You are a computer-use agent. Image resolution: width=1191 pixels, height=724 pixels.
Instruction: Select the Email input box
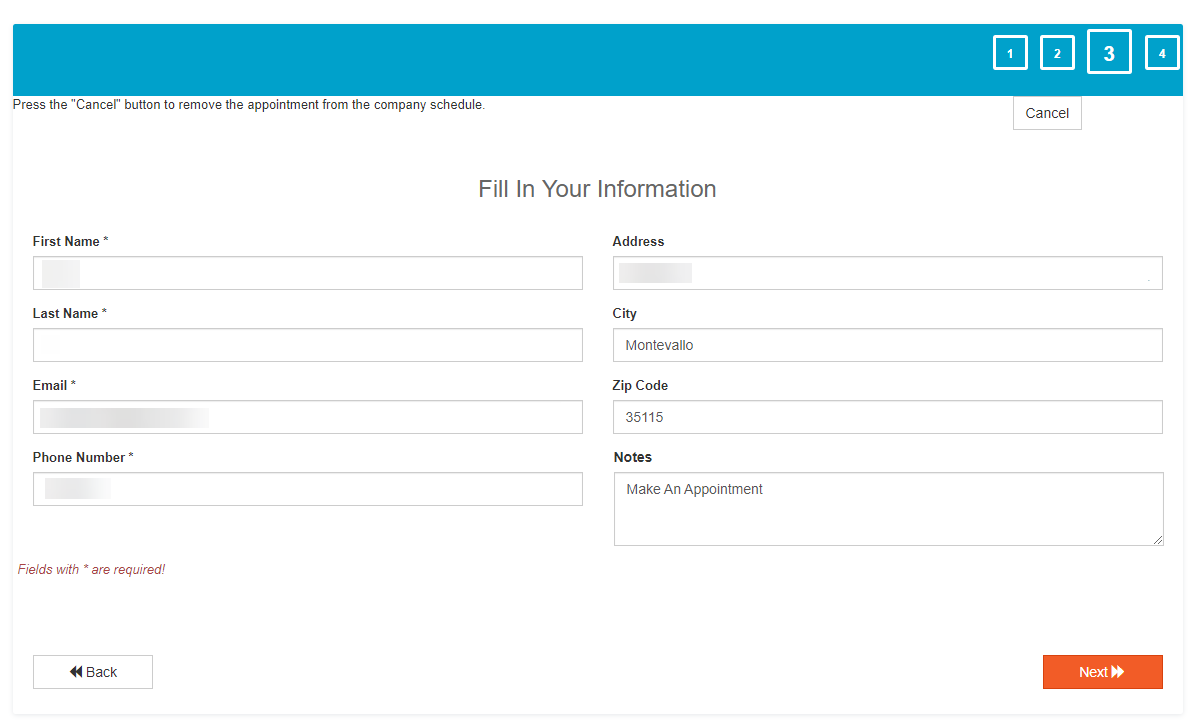click(307, 417)
